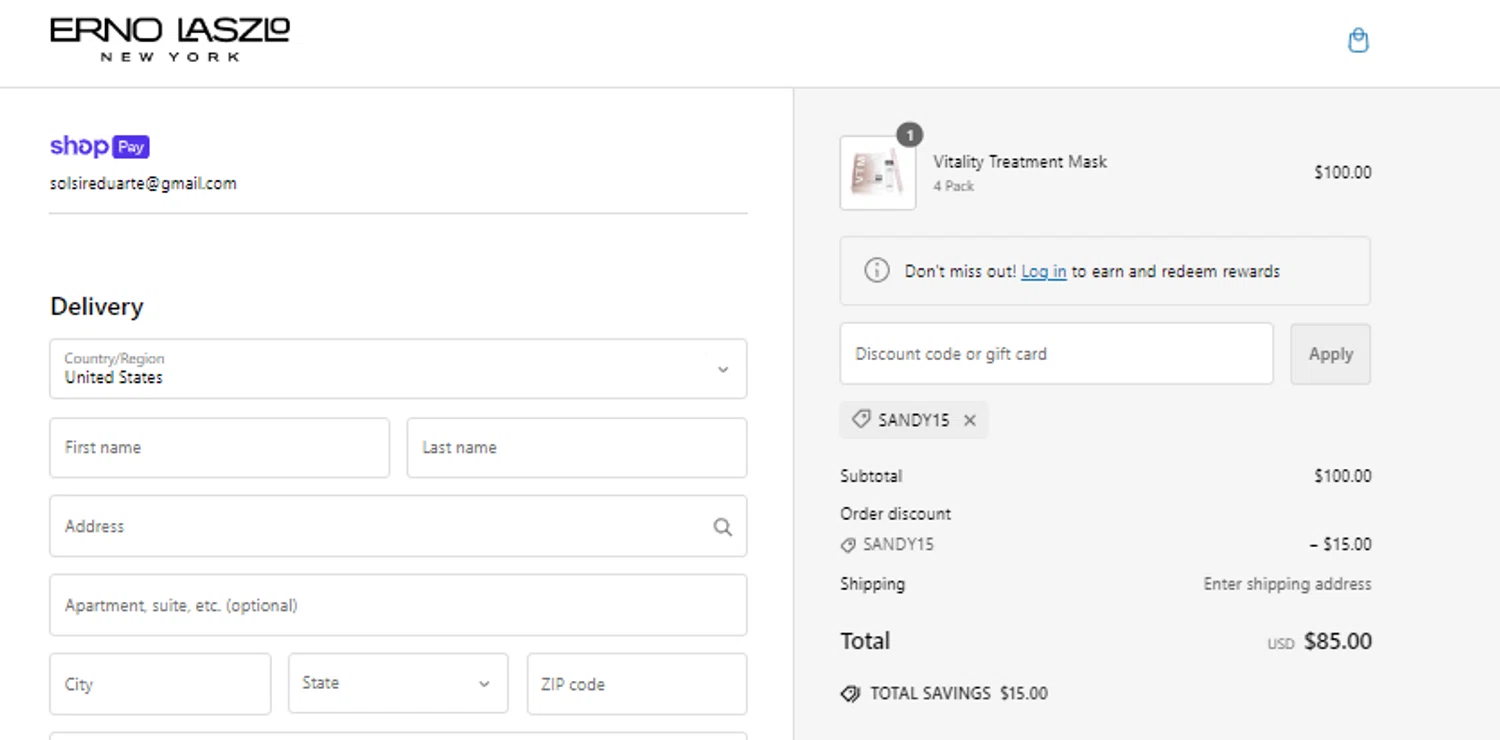Click the Log in link for rewards
The image size is (1500, 740).
point(1043,271)
